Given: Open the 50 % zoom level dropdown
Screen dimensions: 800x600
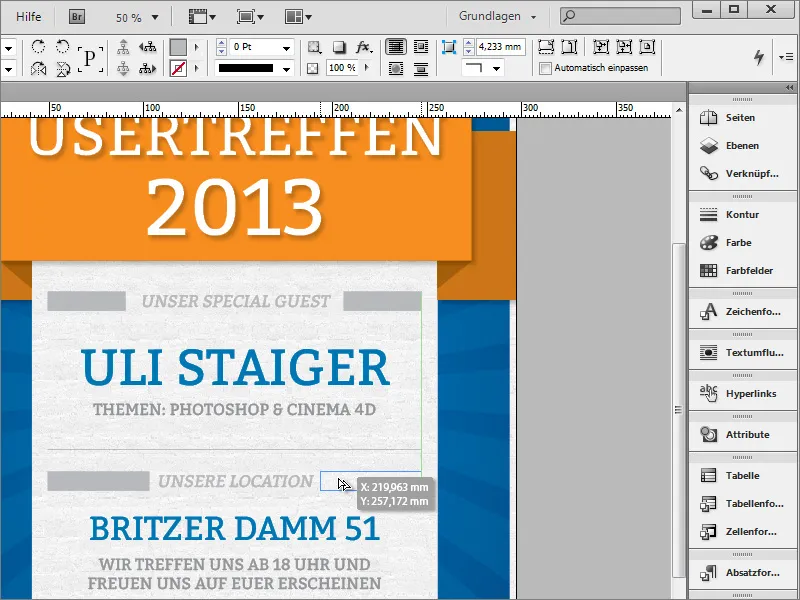Looking at the screenshot, I should point(155,18).
